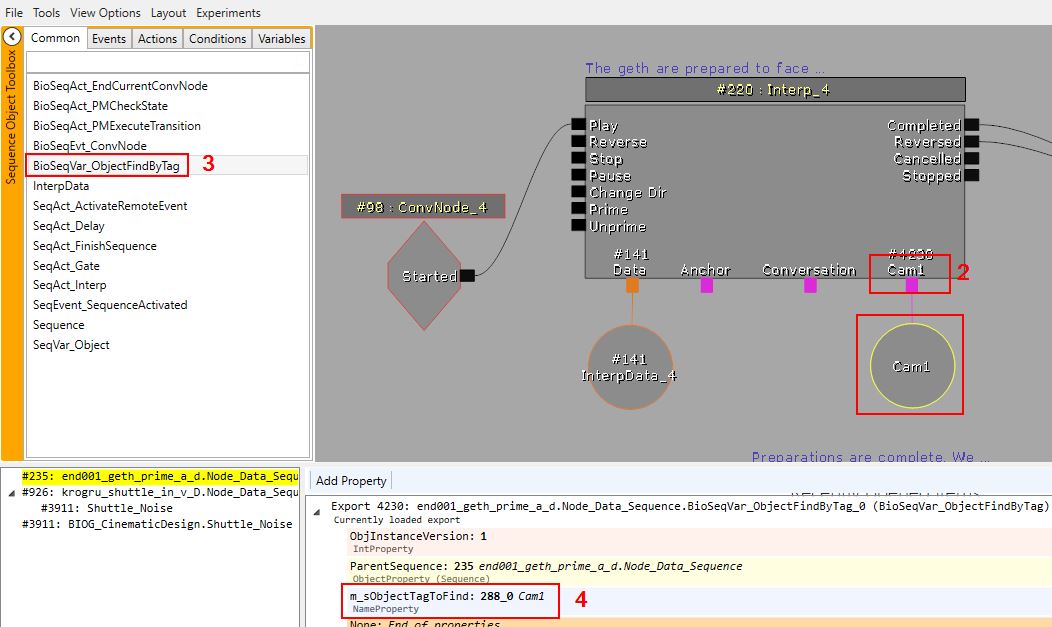Viewport: 1052px width, 627px height.
Task: Click the Unprime input connector
Action: point(578,225)
